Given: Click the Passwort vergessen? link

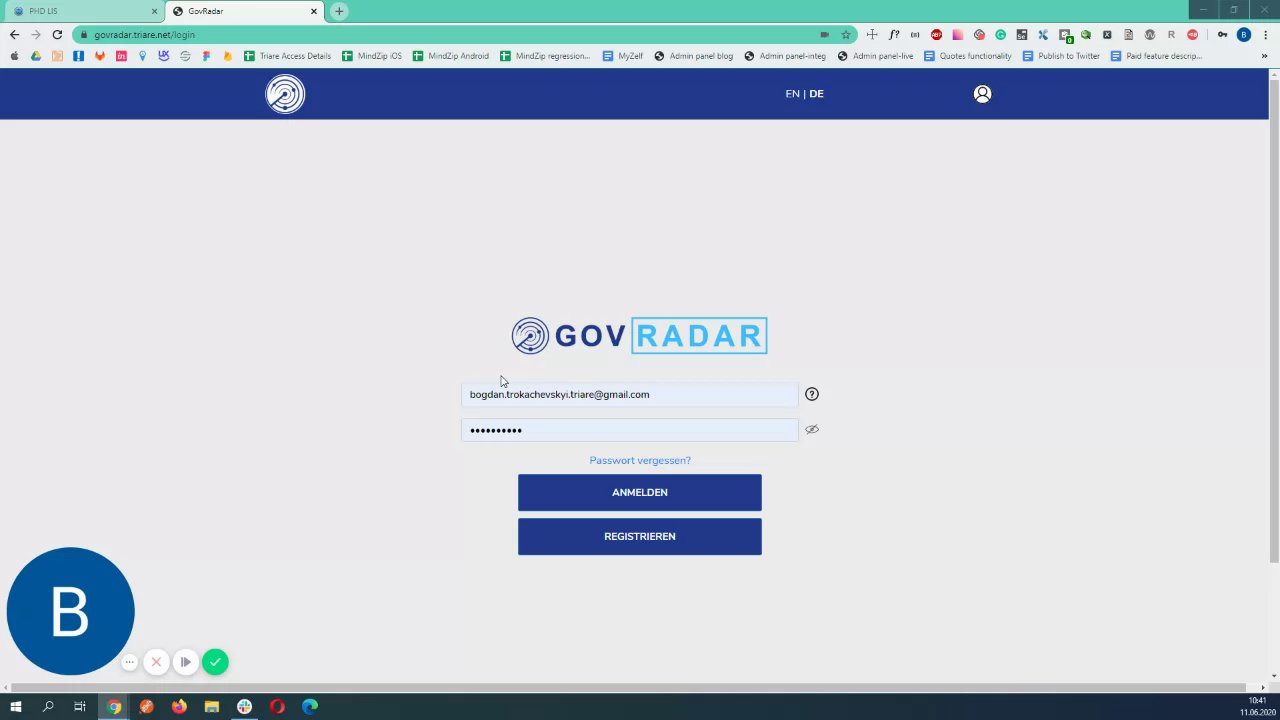Looking at the screenshot, I should 640,461.
